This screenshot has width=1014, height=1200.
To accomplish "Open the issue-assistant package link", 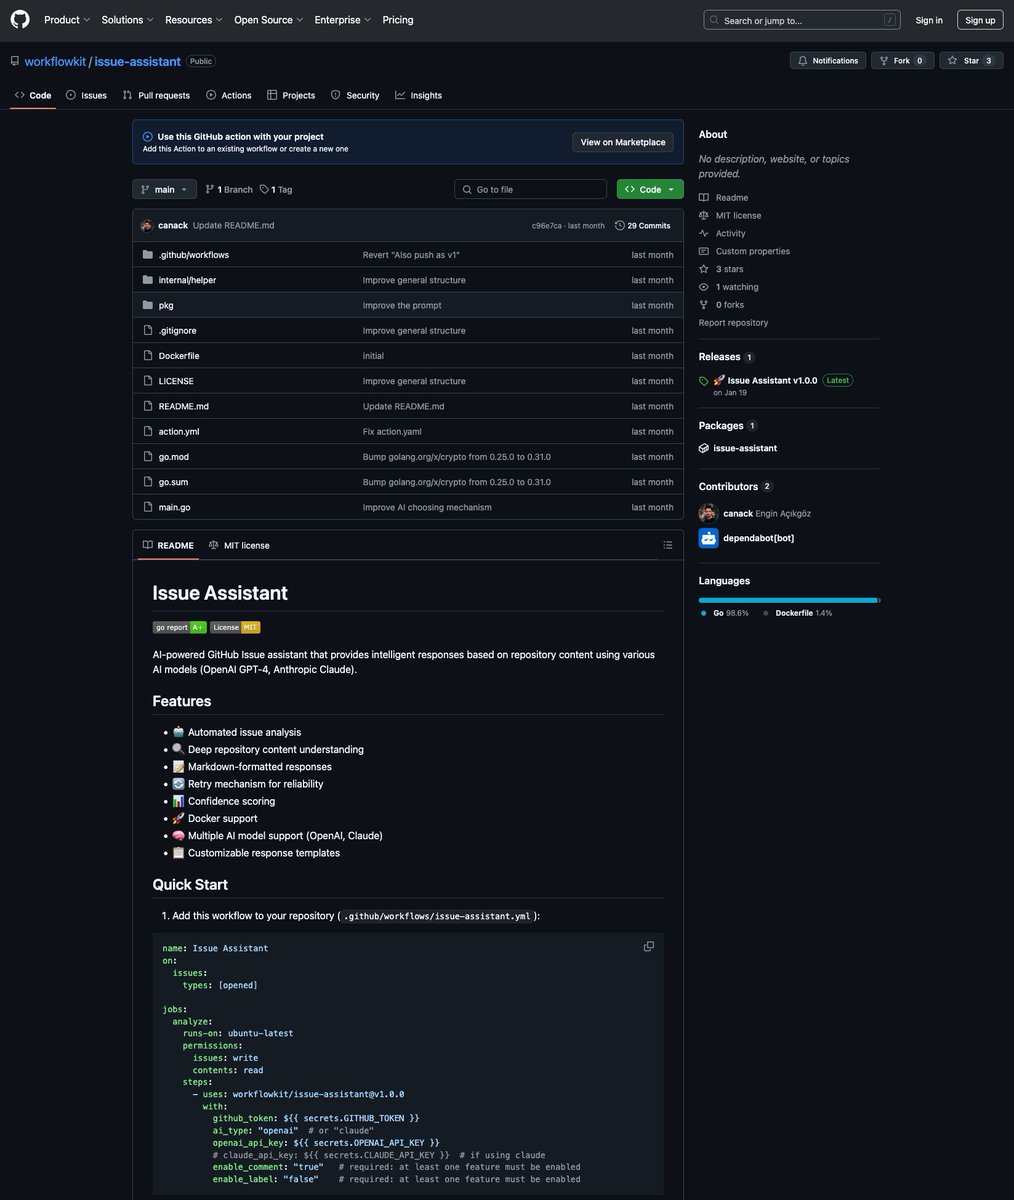I will pyautogui.click(x=745, y=448).
